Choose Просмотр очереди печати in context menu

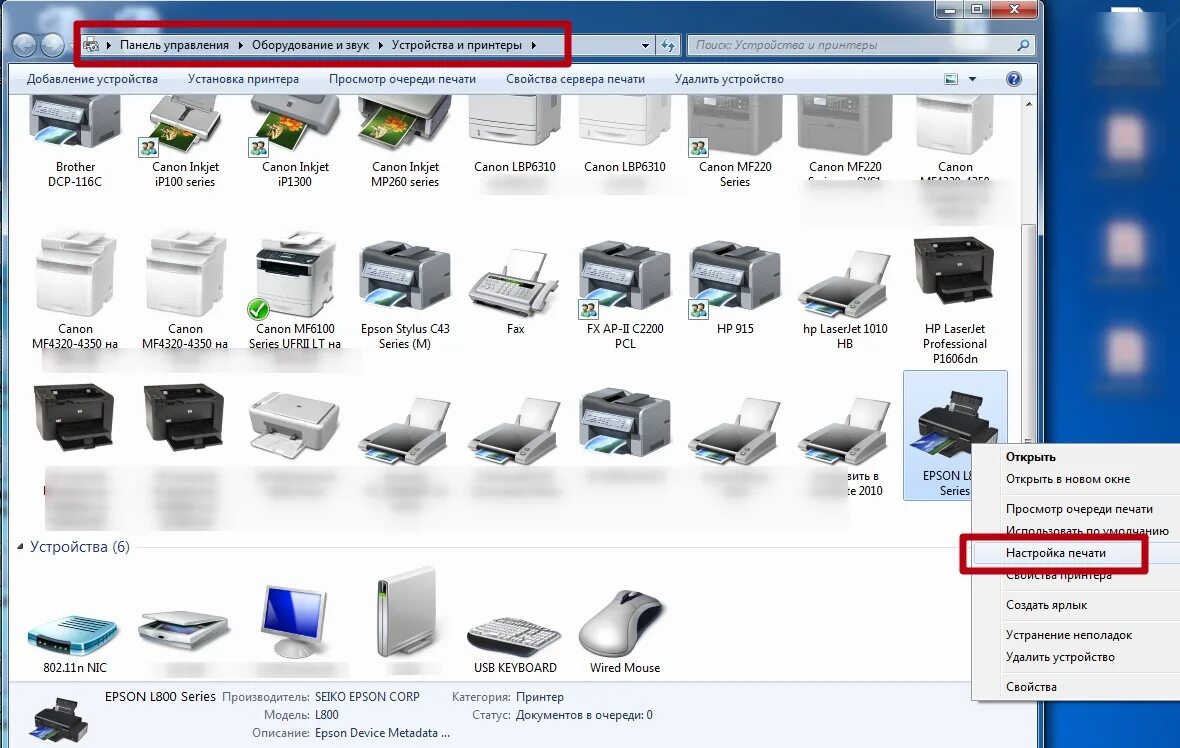click(1079, 509)
